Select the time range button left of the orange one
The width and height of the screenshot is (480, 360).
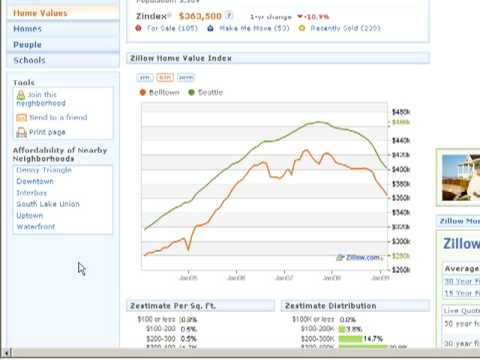(145, 77)
